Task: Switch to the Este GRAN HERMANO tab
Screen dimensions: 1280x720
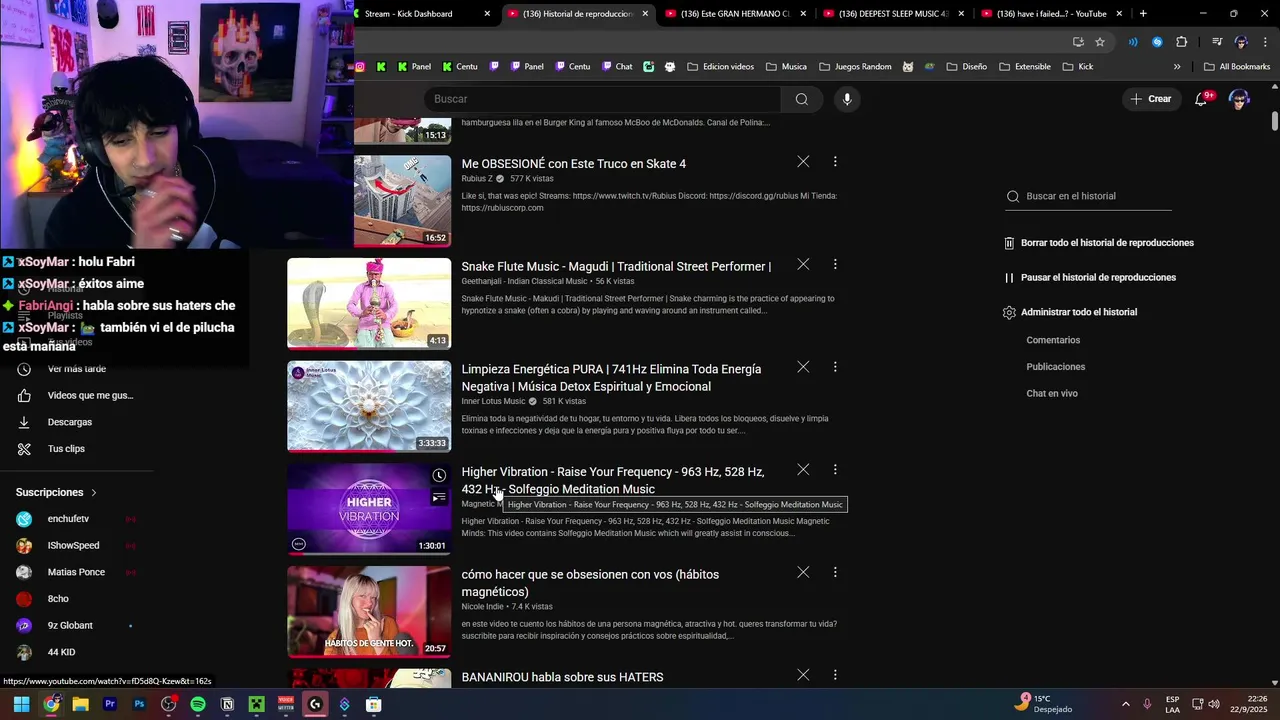Action: click(736, 14)
